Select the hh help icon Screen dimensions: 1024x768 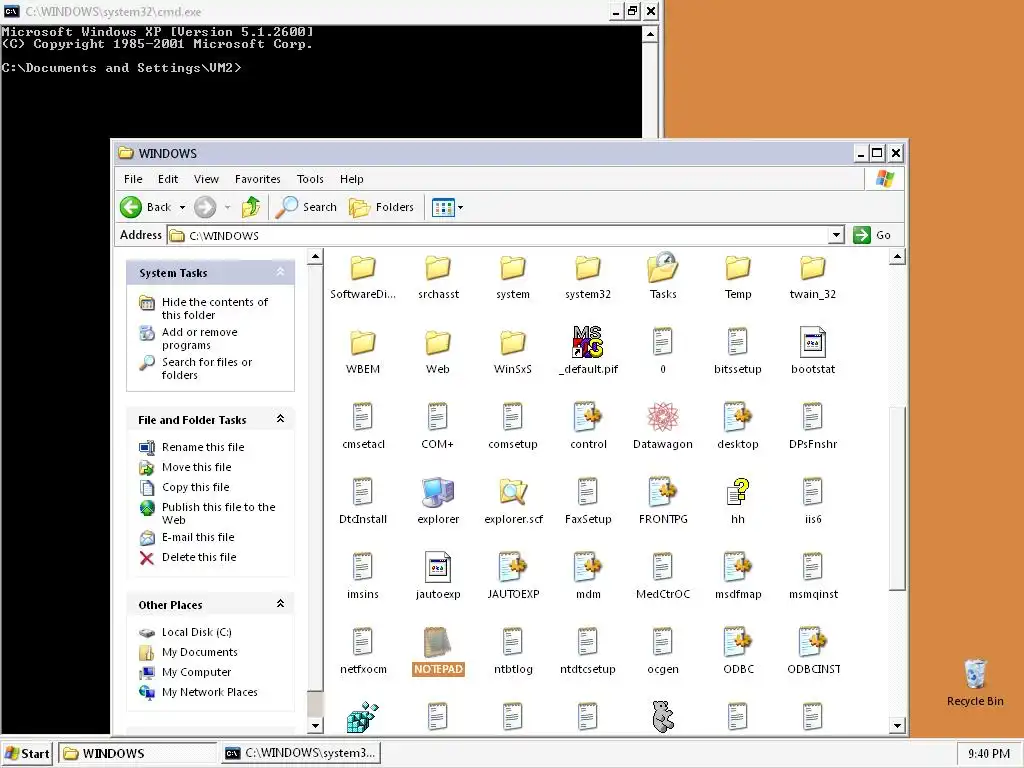tap(738, 492)
